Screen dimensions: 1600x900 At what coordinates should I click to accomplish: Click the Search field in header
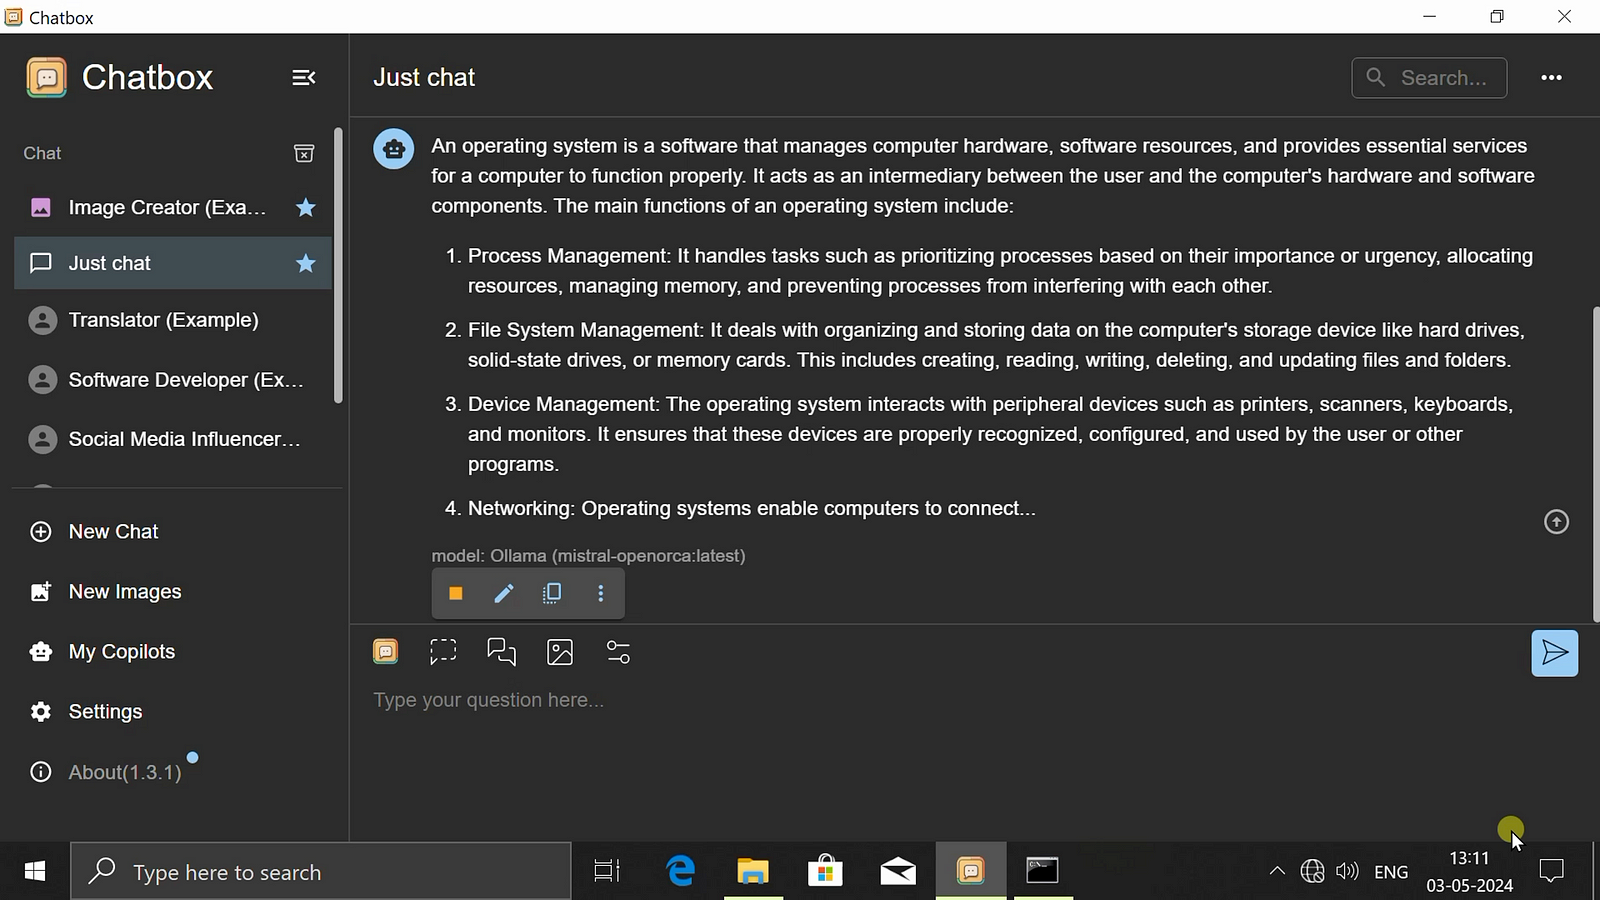(1442, 78)
